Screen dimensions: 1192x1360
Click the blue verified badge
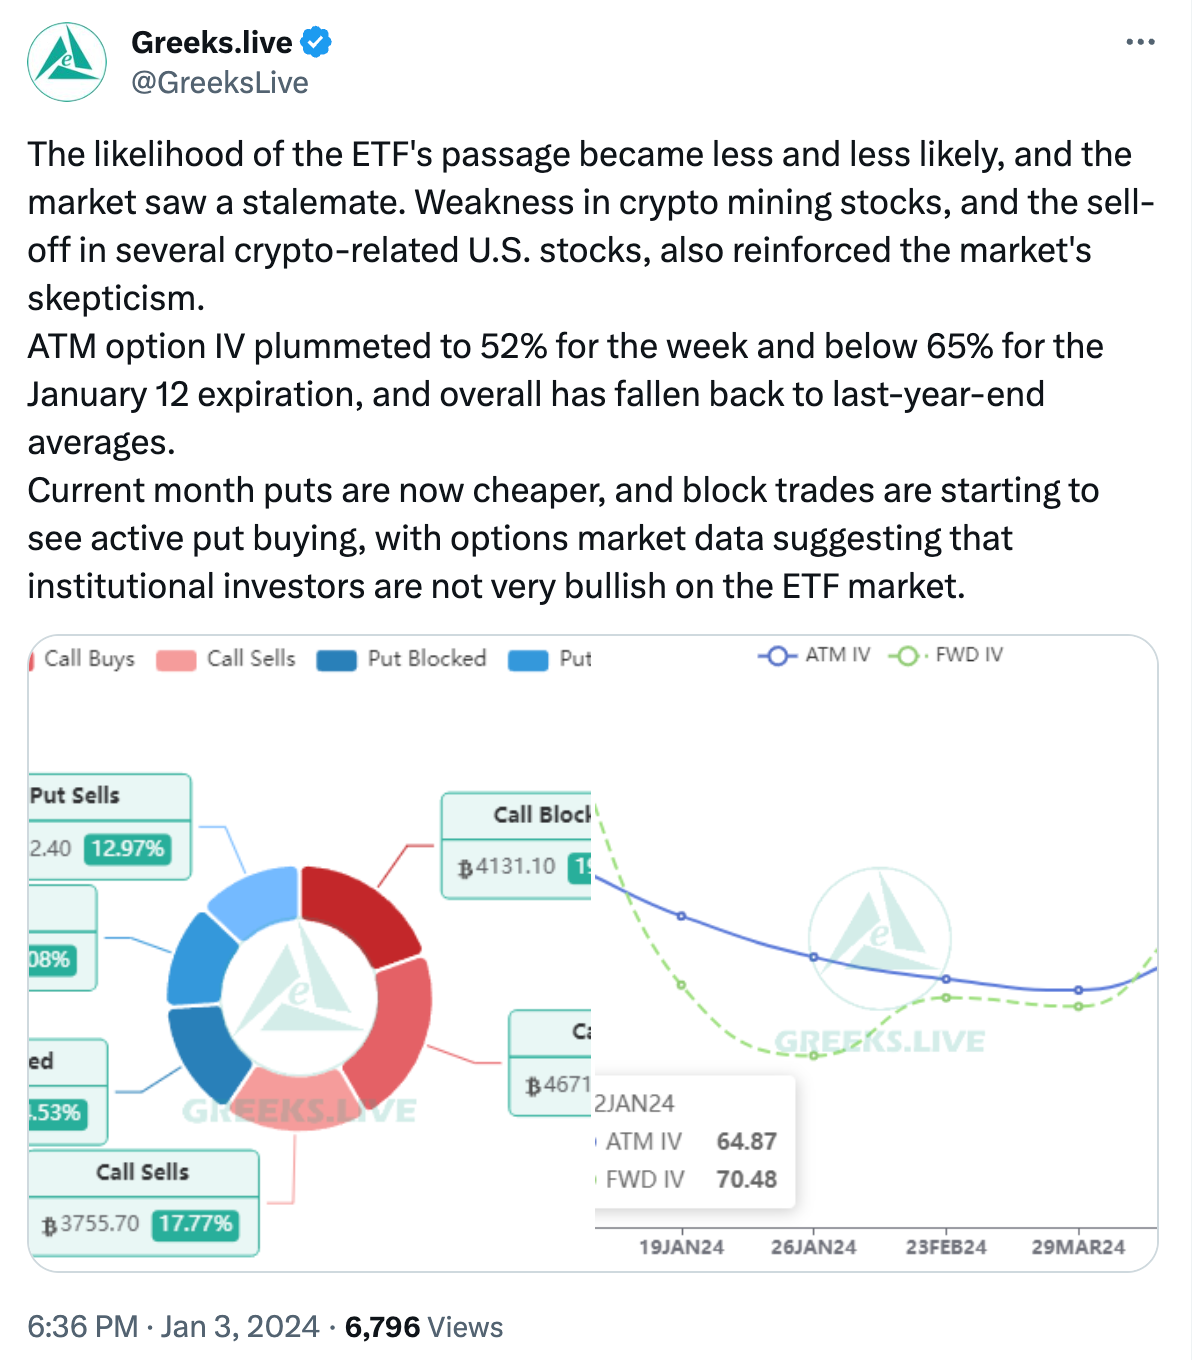pyautogui.click(x=316, y=43)
